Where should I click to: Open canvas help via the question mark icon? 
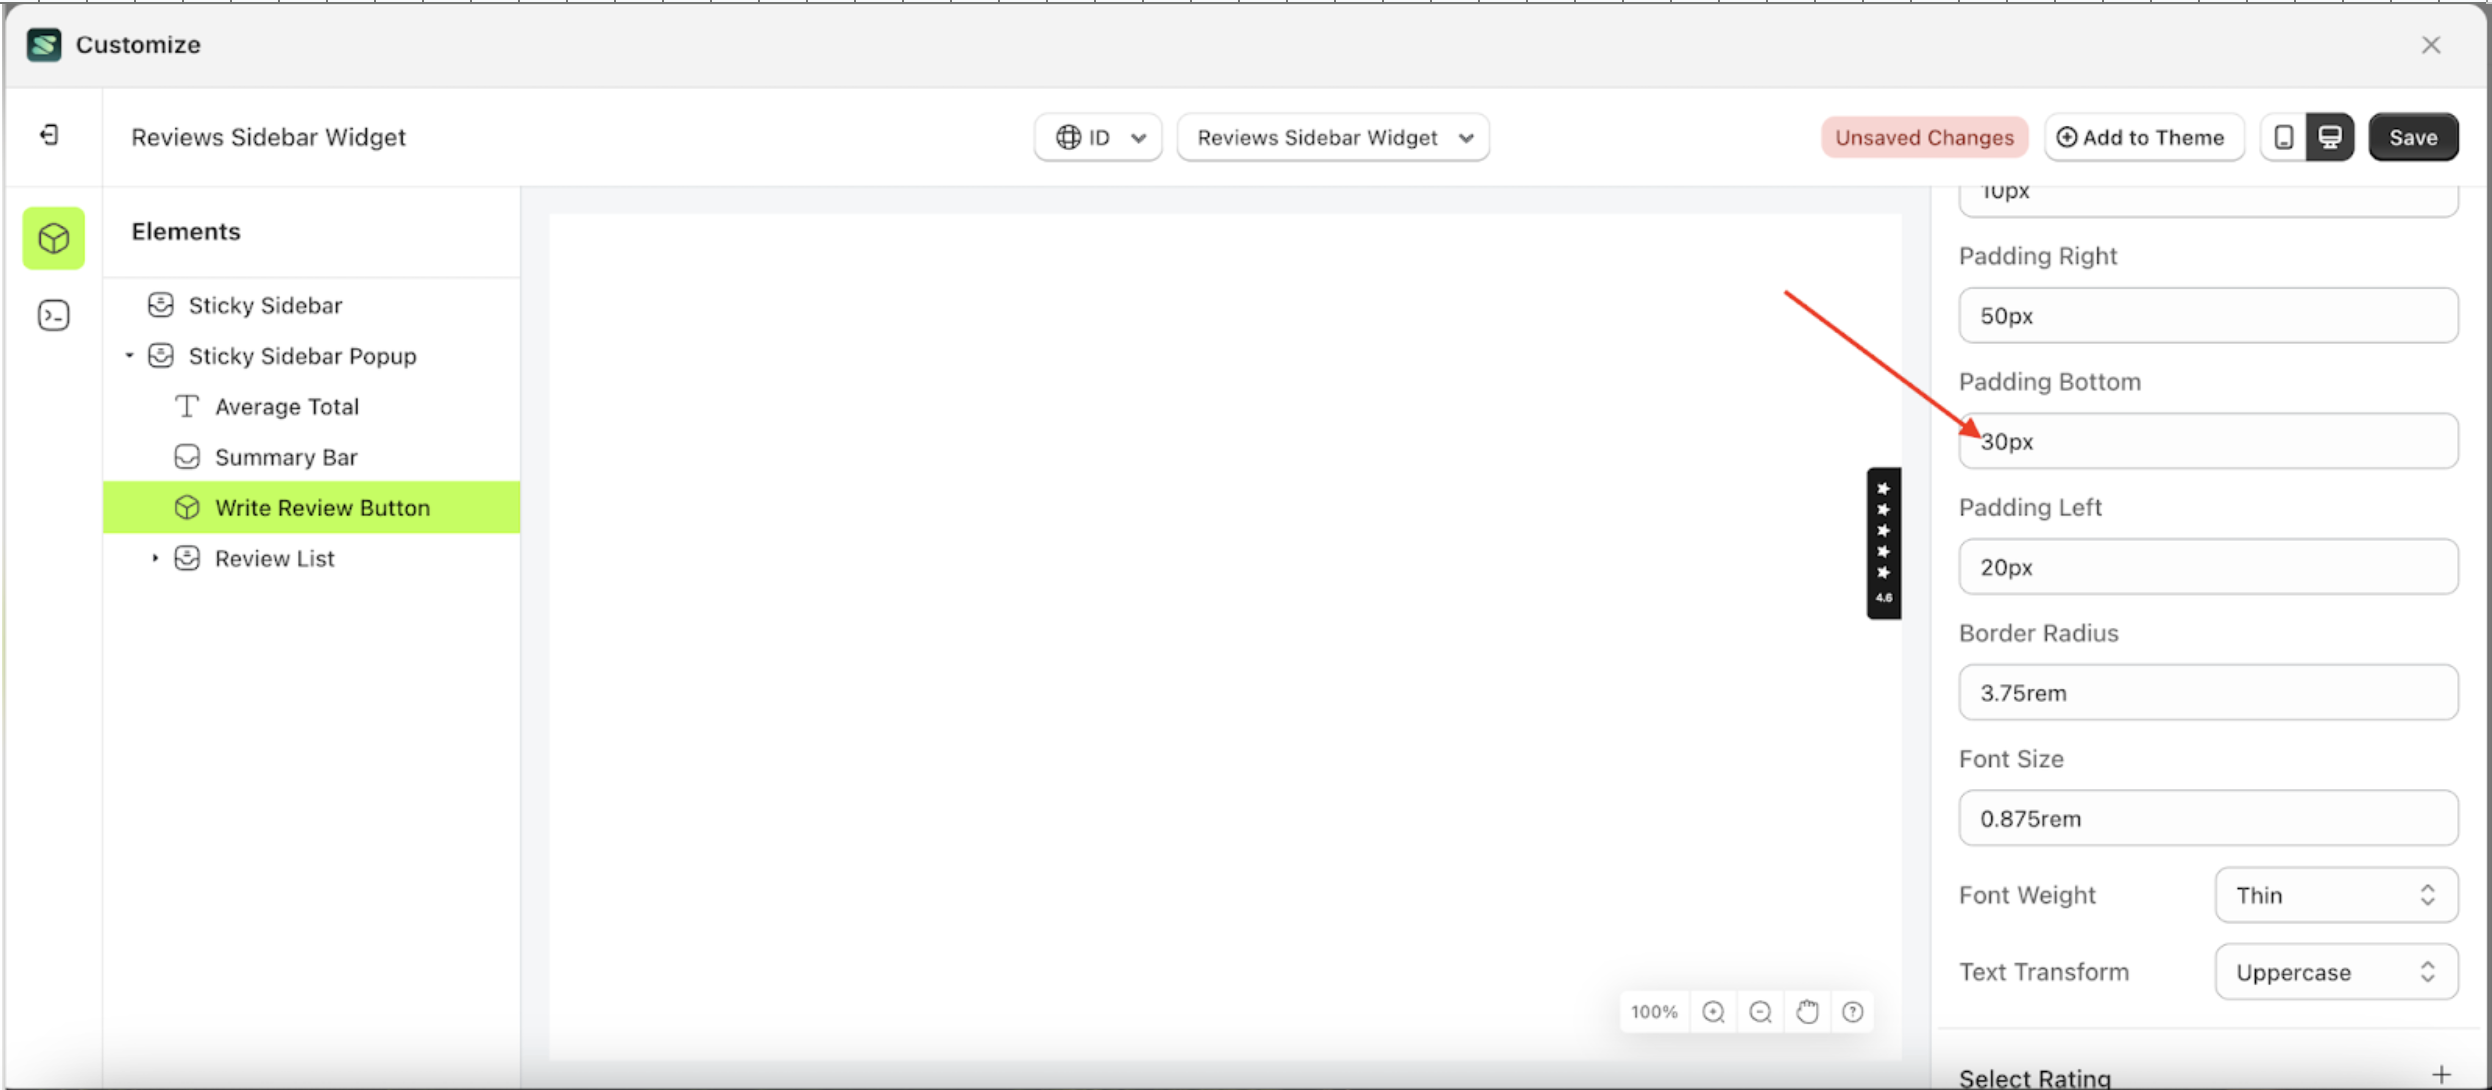pyautogui.click(x=1853, y=1012)
